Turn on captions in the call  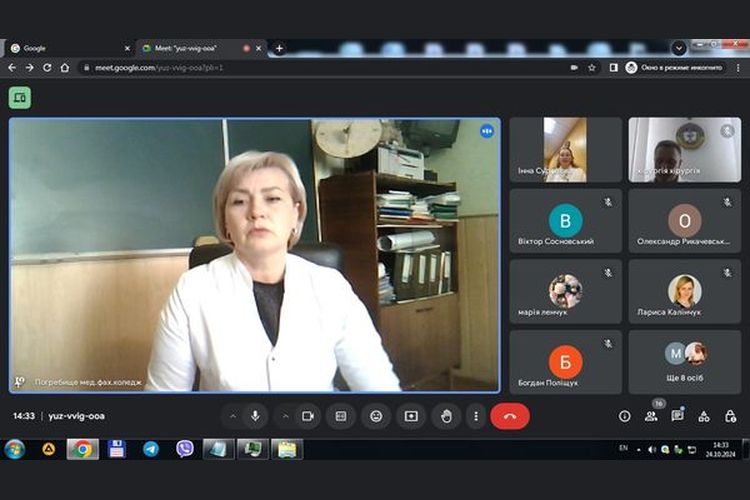coord(341,416)
